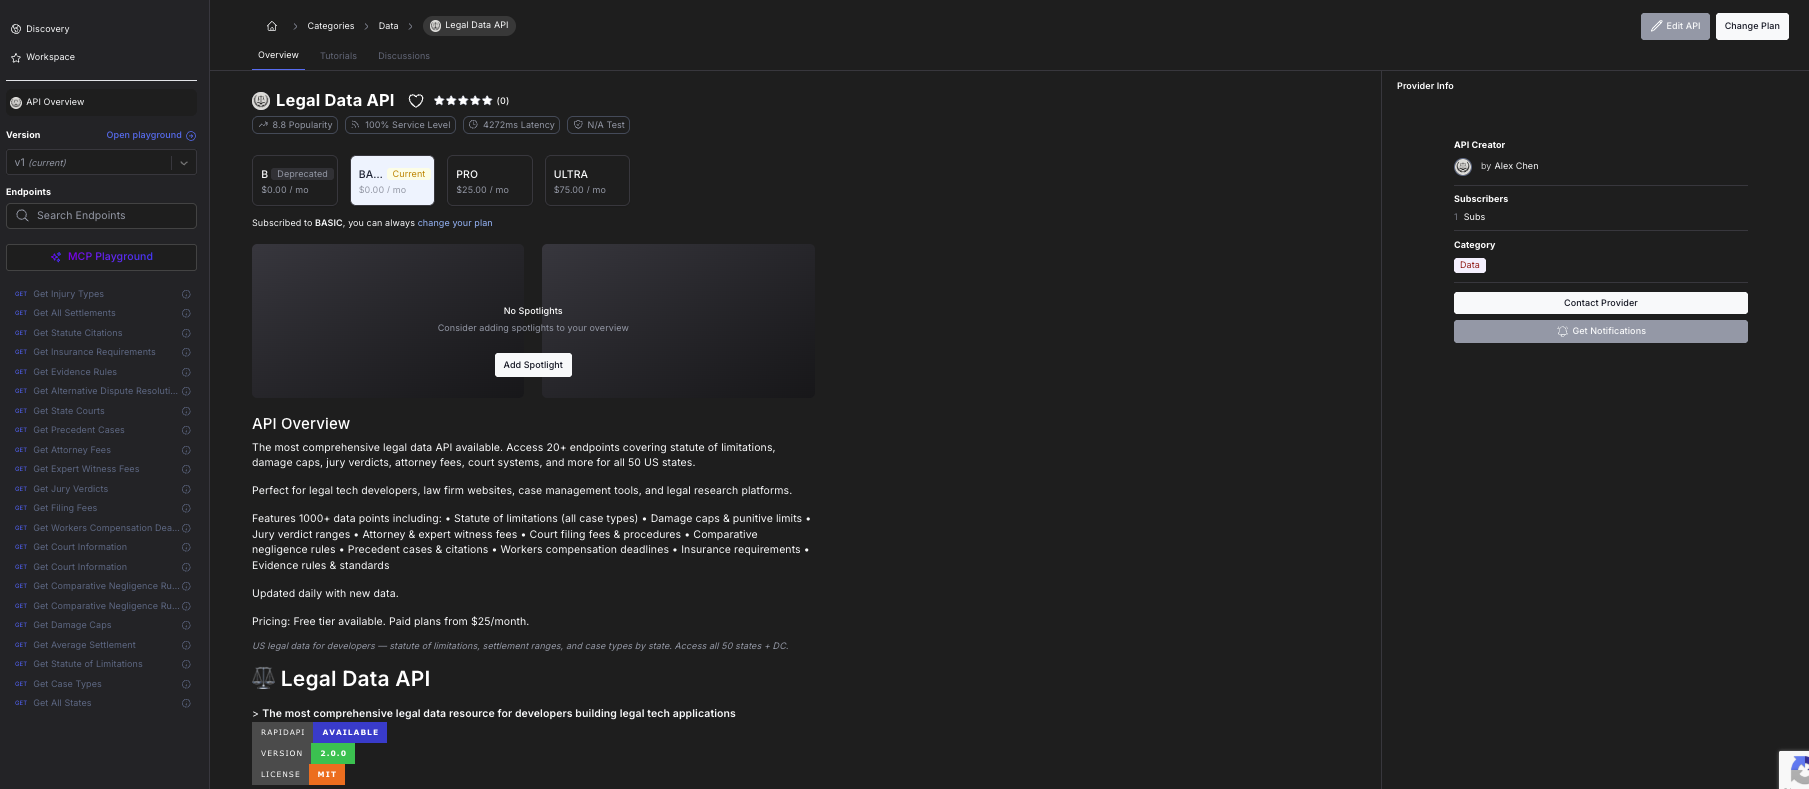The image size is (1809, 789).
Task: Click the Contact Provider button
Action: 1600,303
